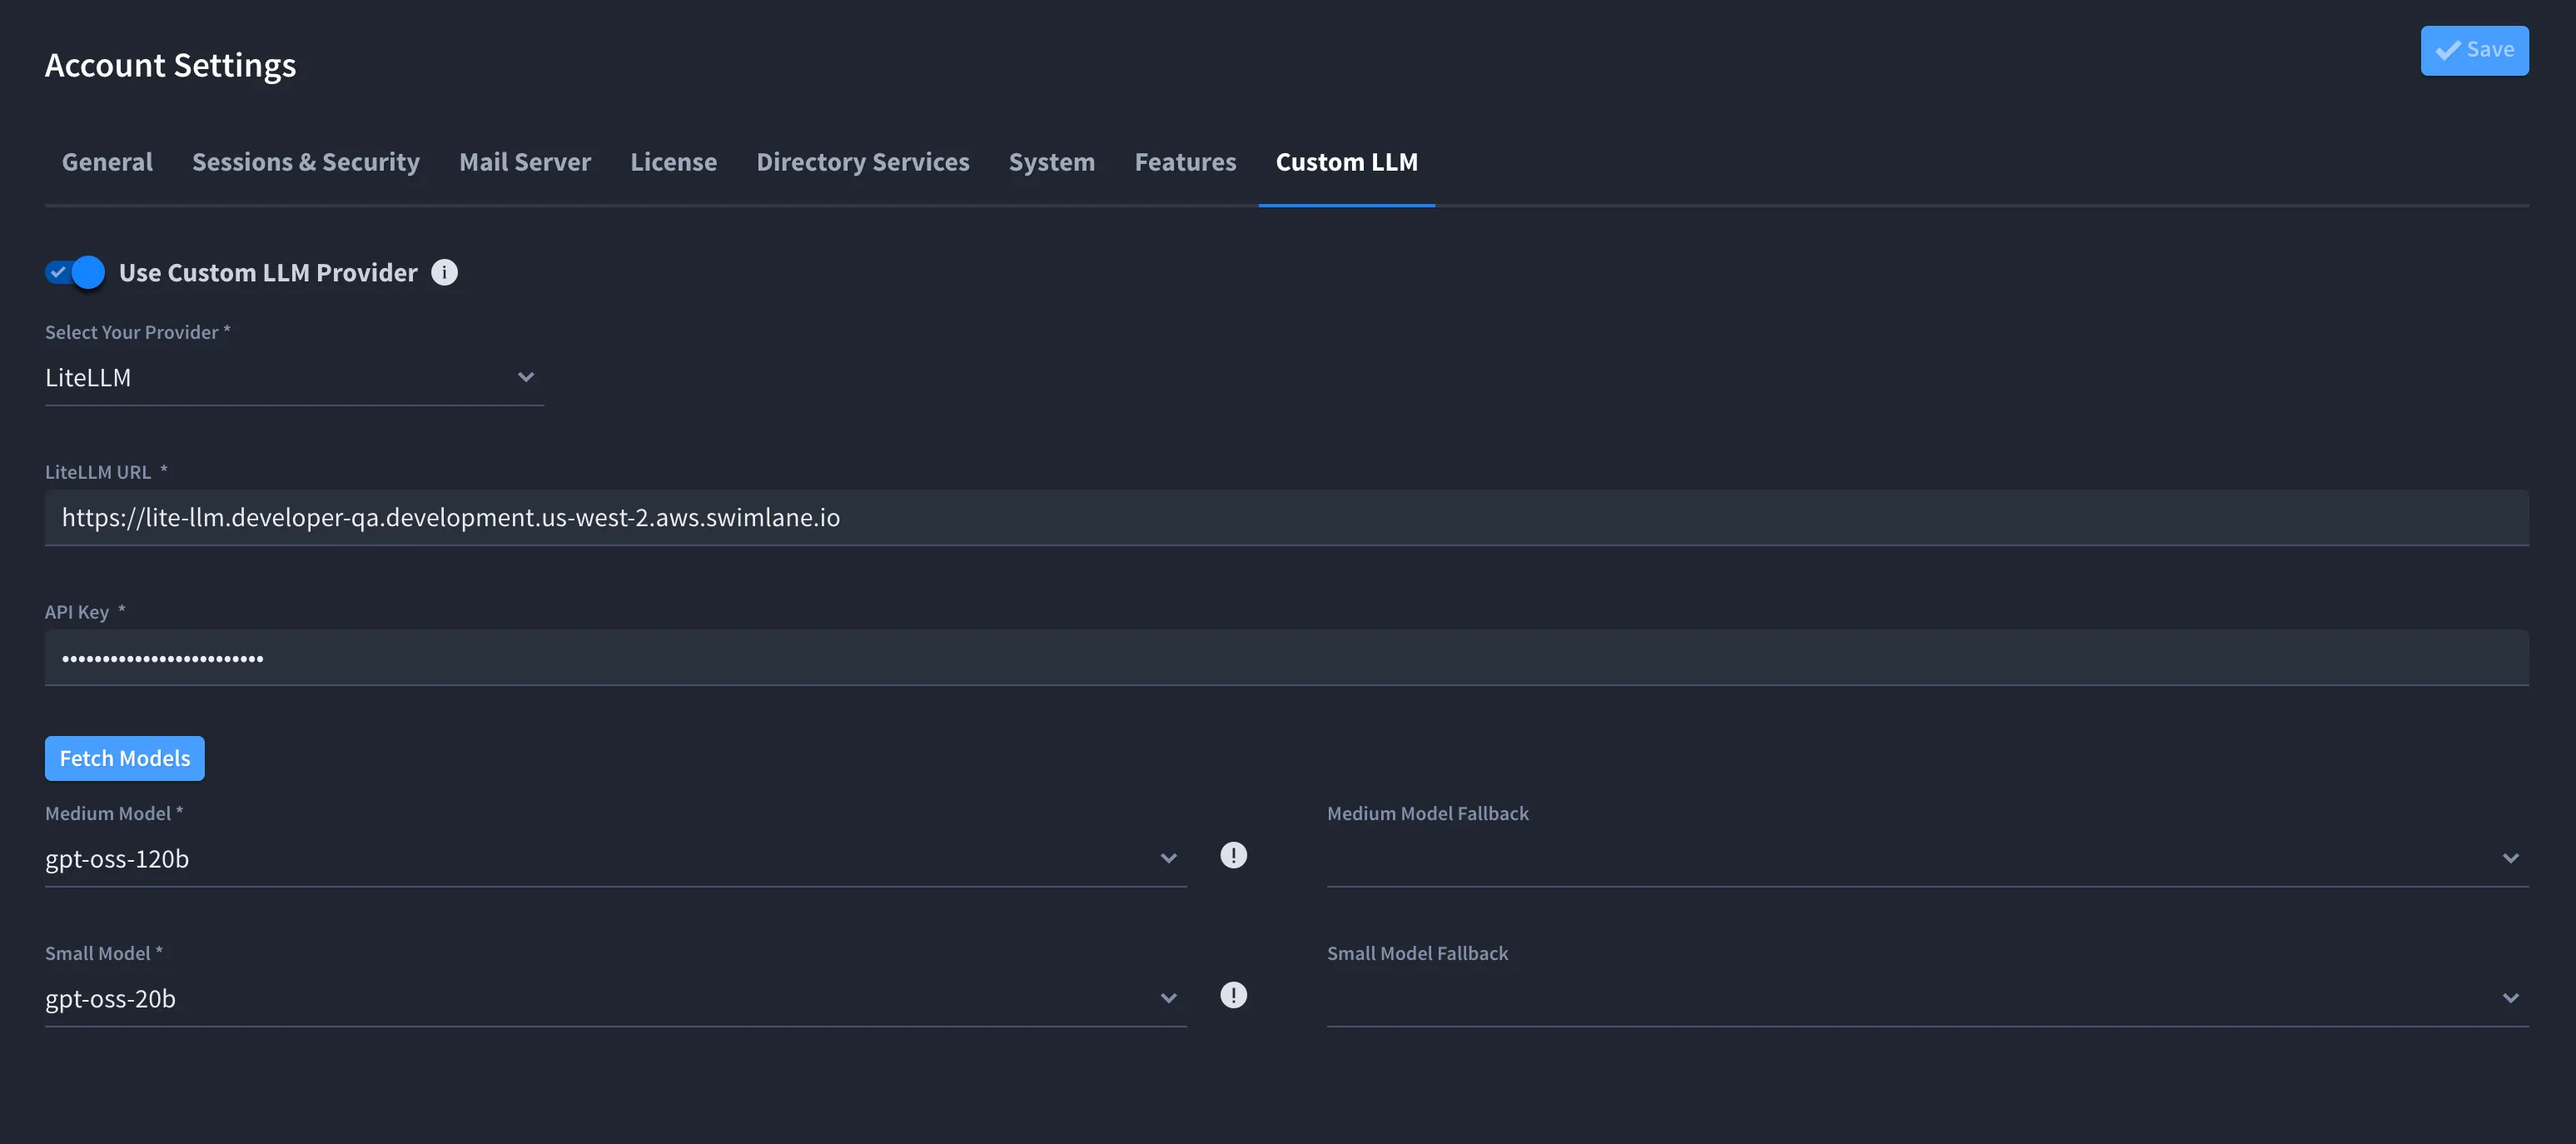
Task: Open the Select Your Provider dropdown
Action: [x=294, y=378]
